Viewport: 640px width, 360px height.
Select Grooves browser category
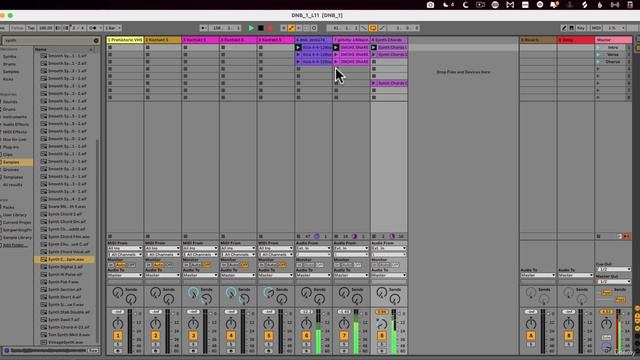[x=11, y=170]
